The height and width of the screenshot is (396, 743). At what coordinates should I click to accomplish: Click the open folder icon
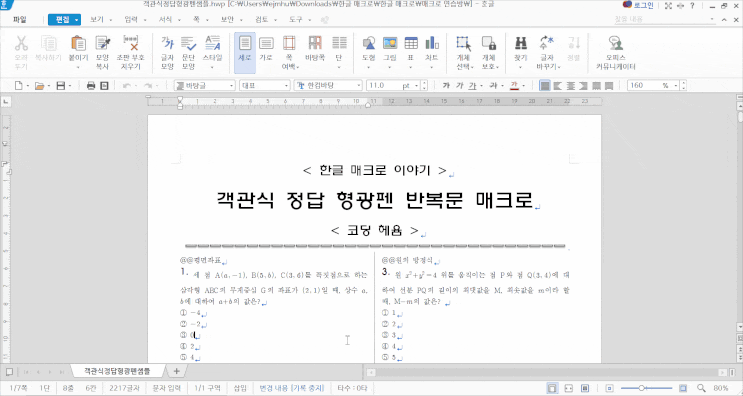pyautogui.click(x=39, y=86)
